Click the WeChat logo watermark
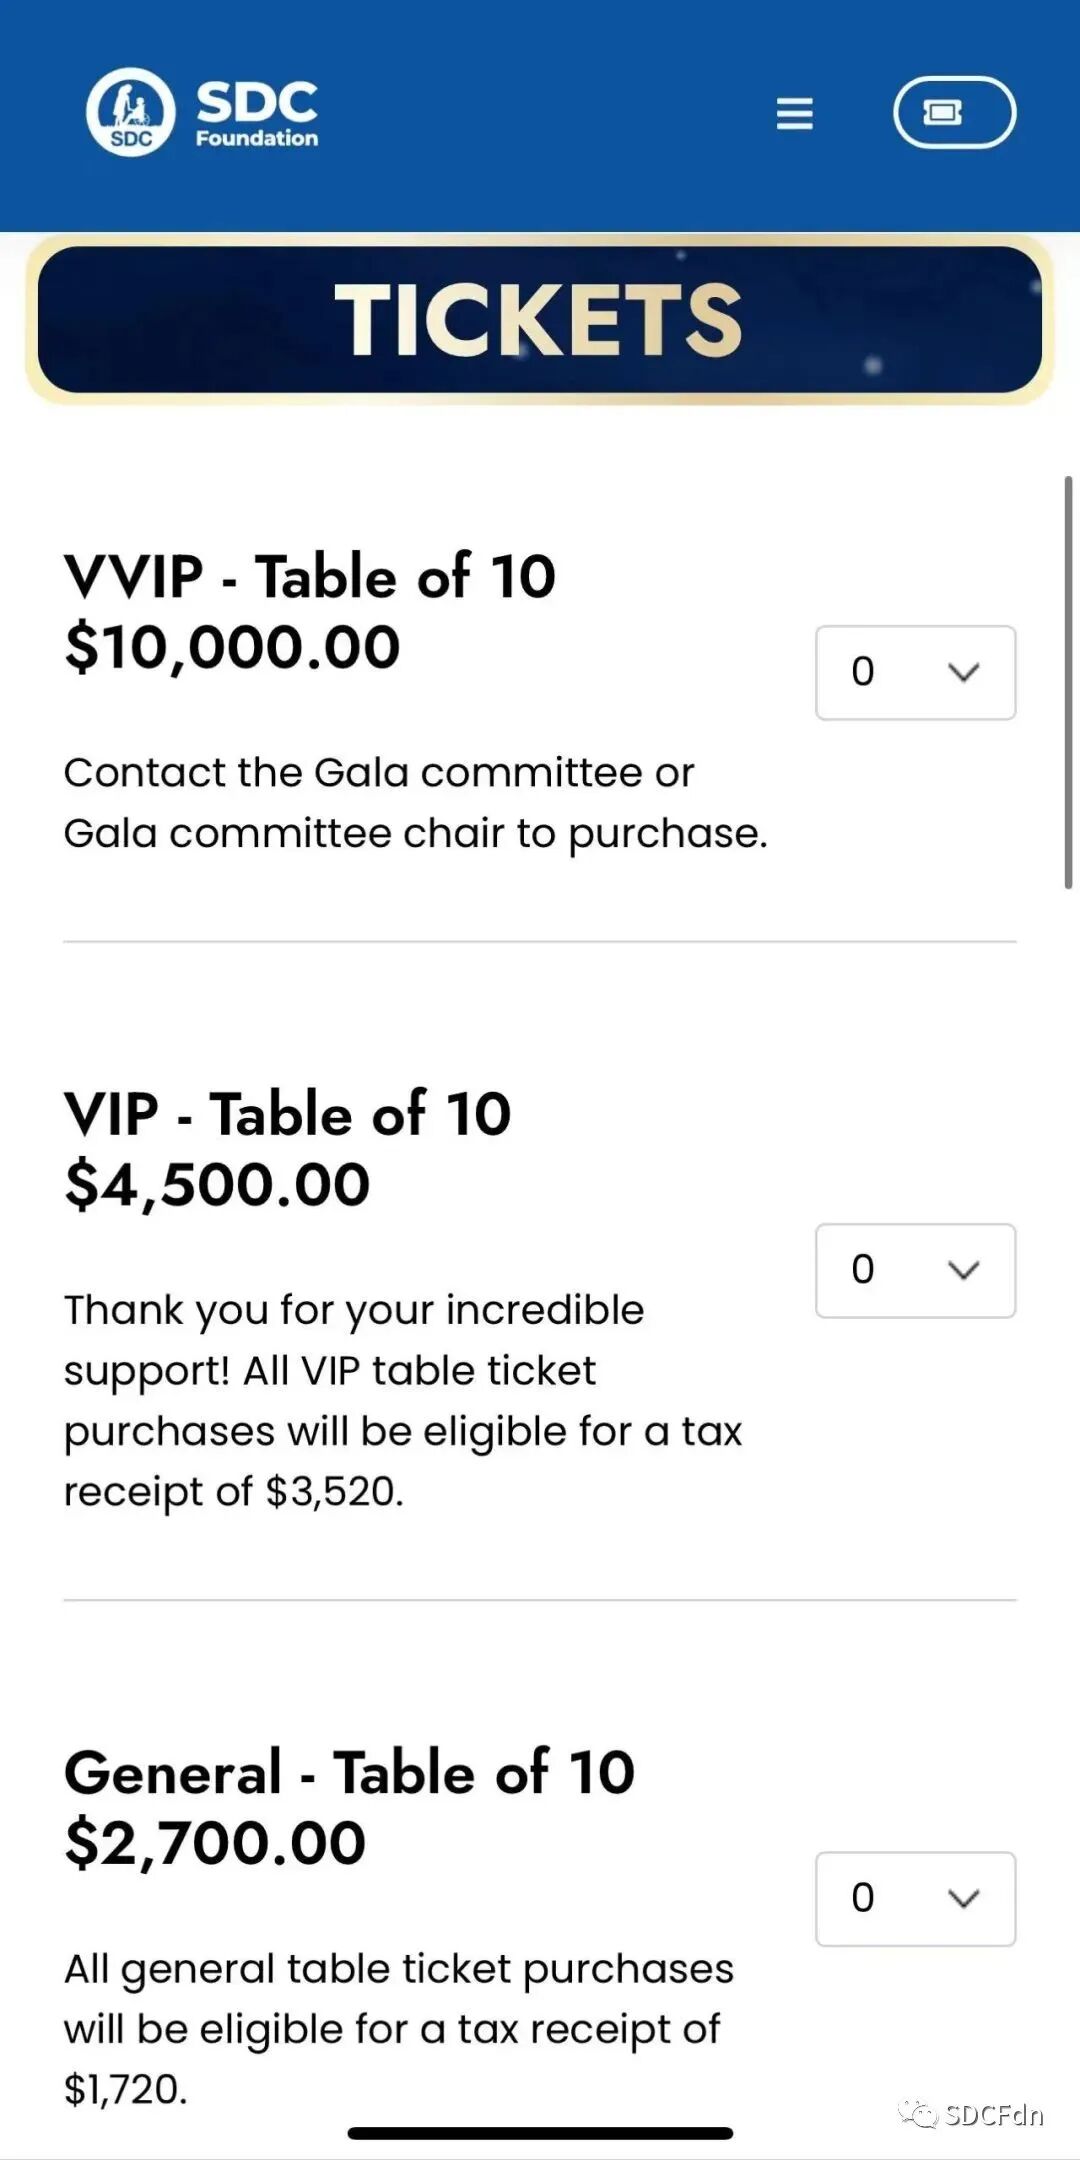Screen dimensions: 1080x2160 click(x=917, y=2113)
